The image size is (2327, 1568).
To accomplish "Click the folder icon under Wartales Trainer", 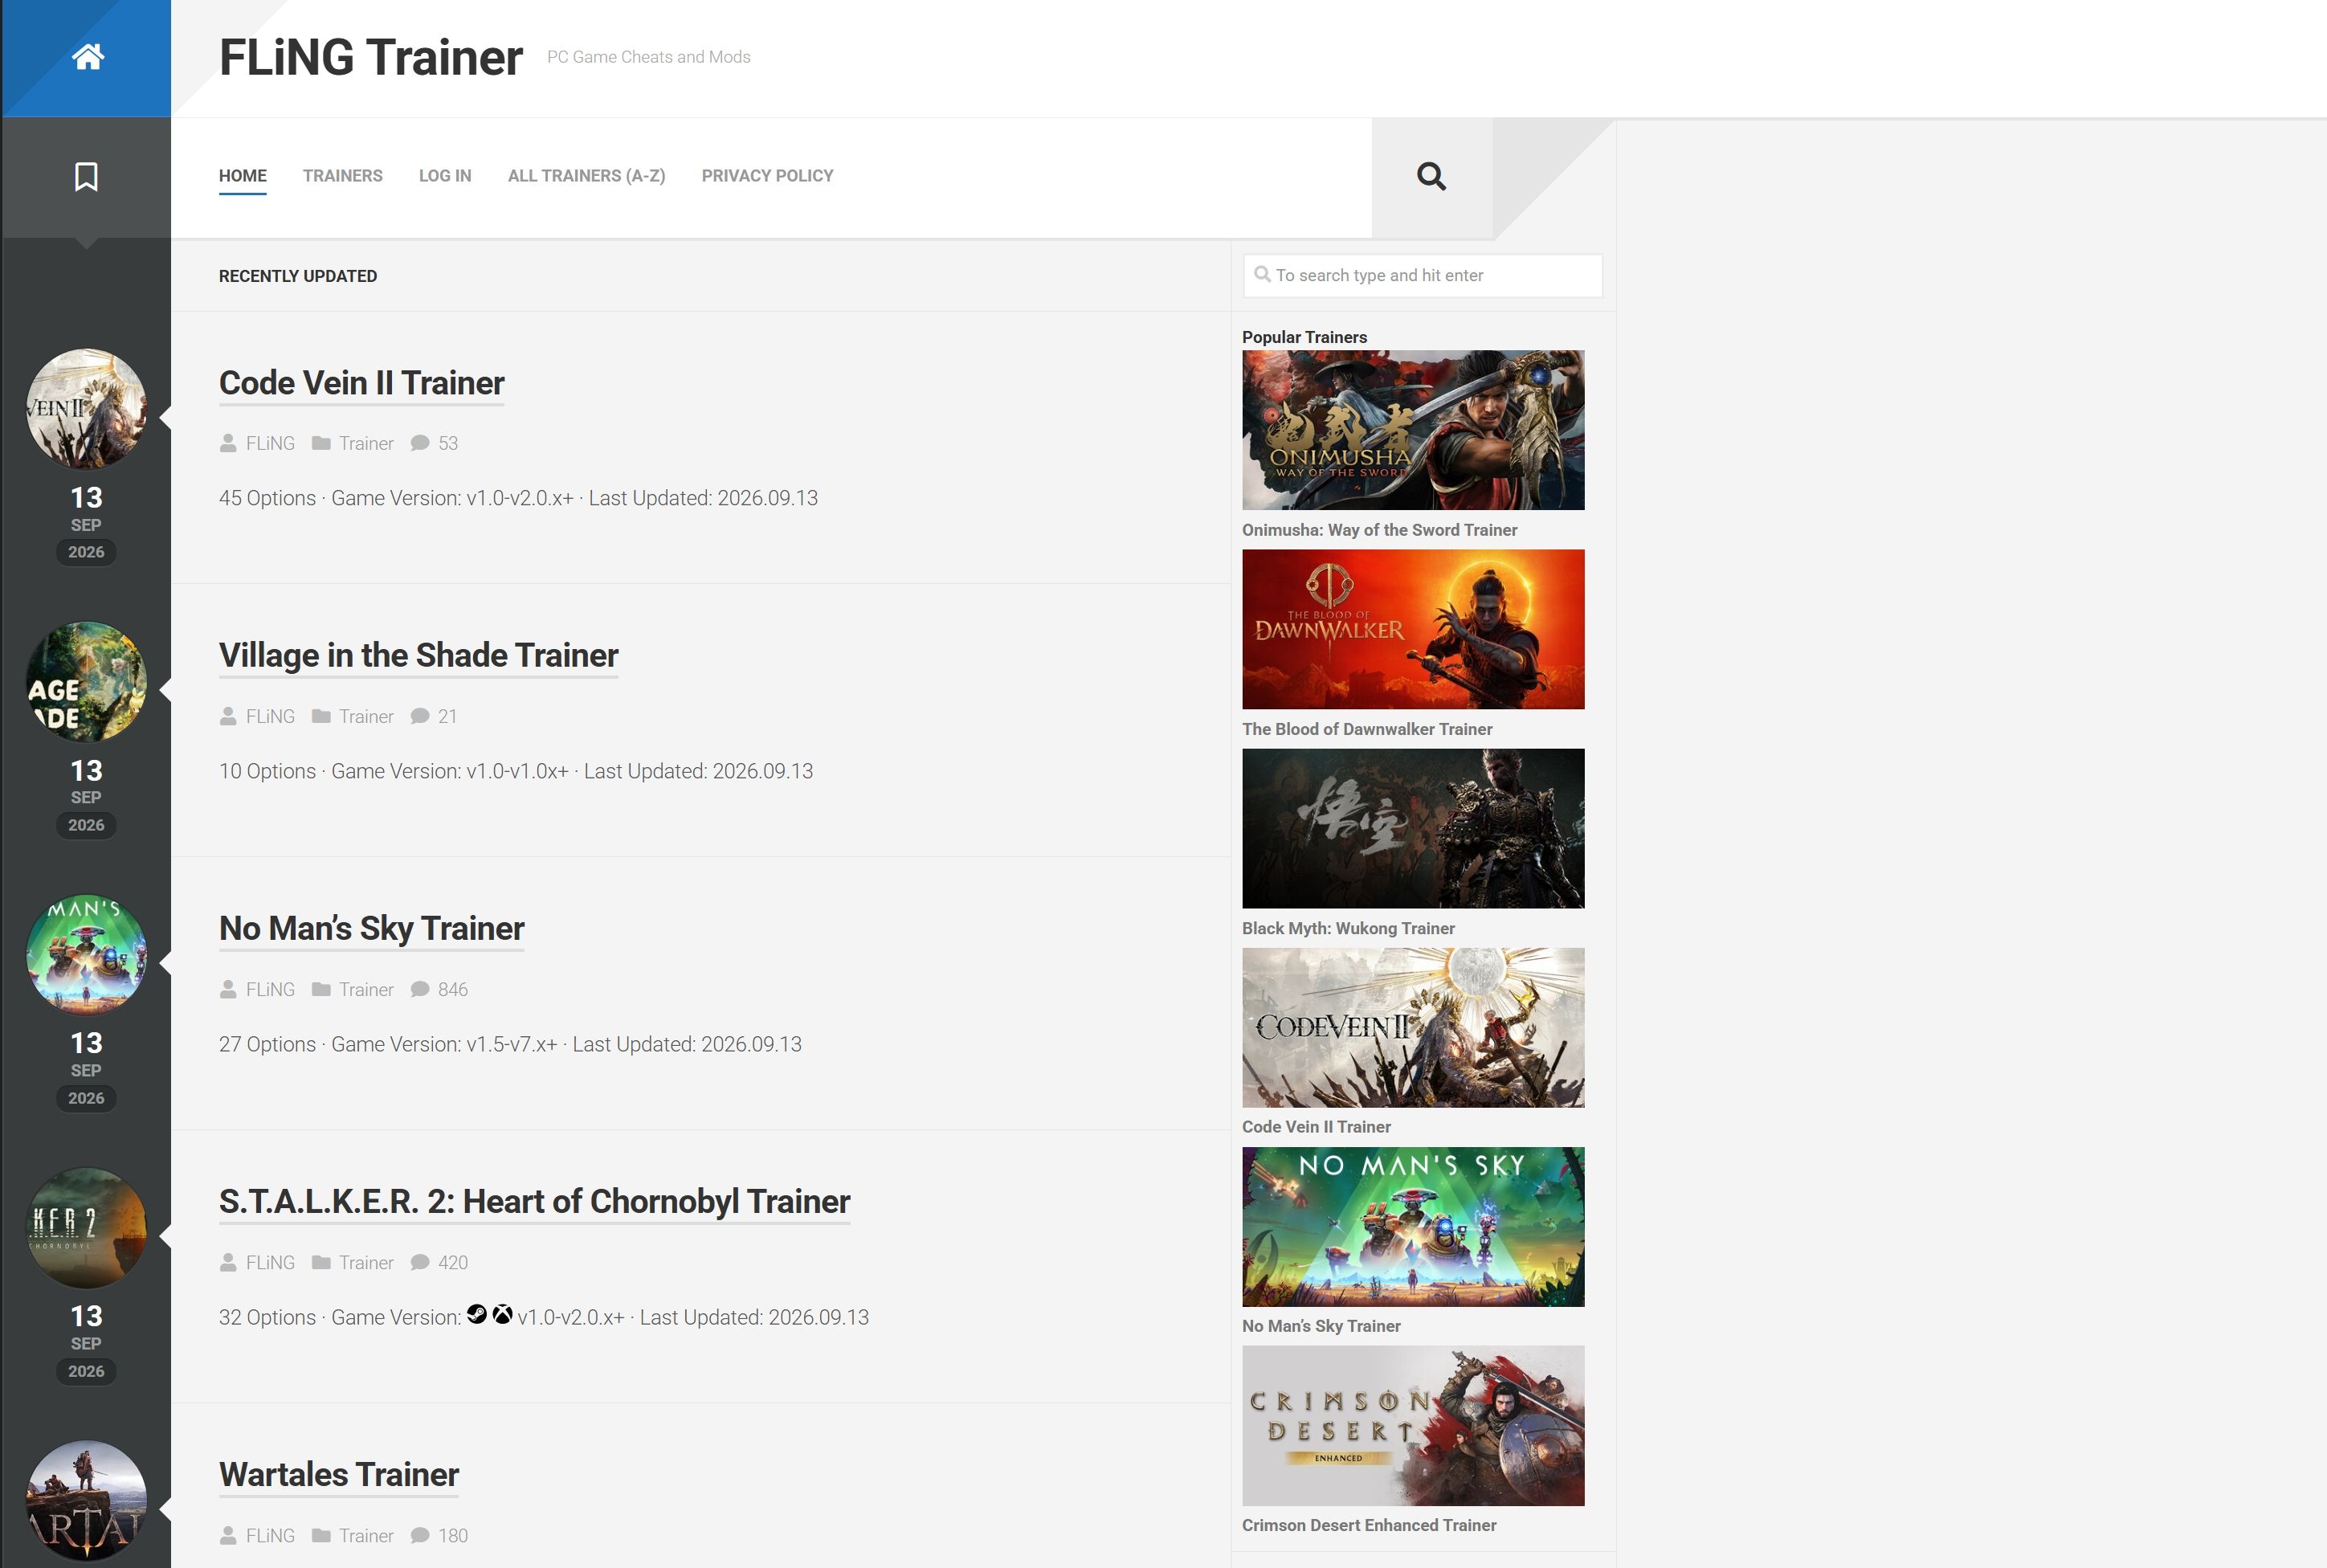I will [x=321, y=1535].
